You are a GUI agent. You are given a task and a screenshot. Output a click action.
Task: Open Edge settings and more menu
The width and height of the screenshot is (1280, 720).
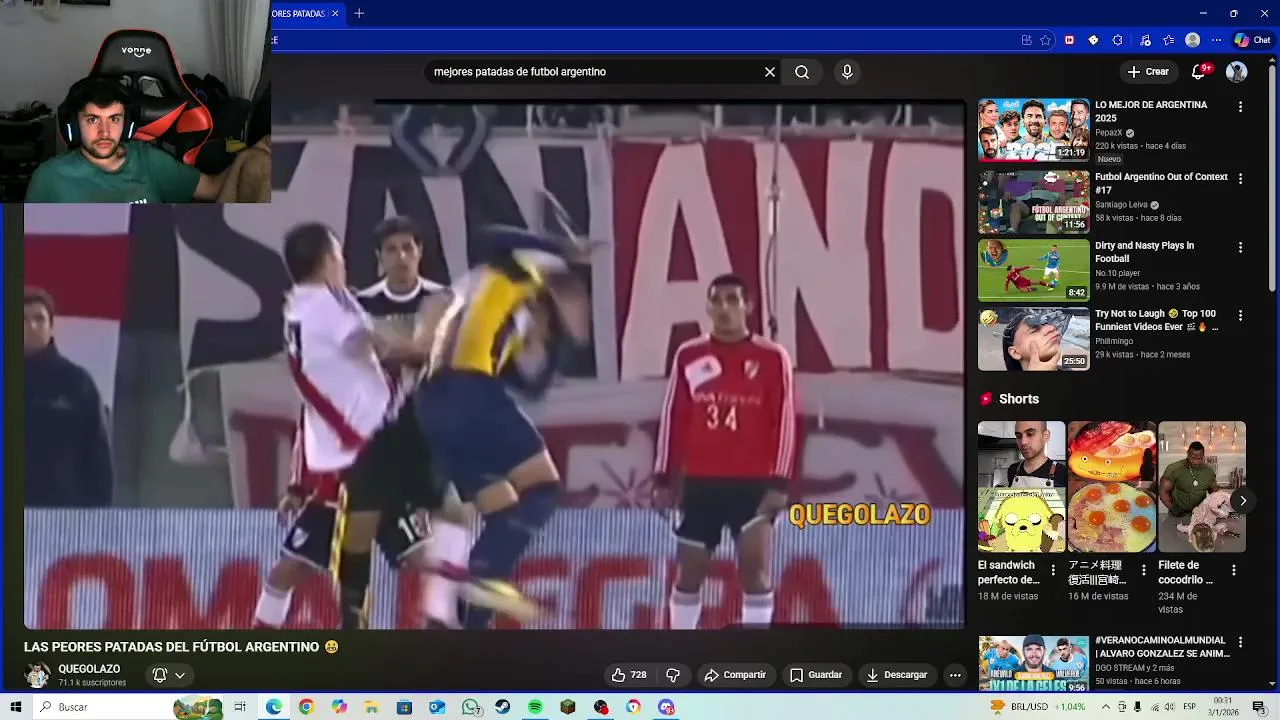[x=1216, y=40]
